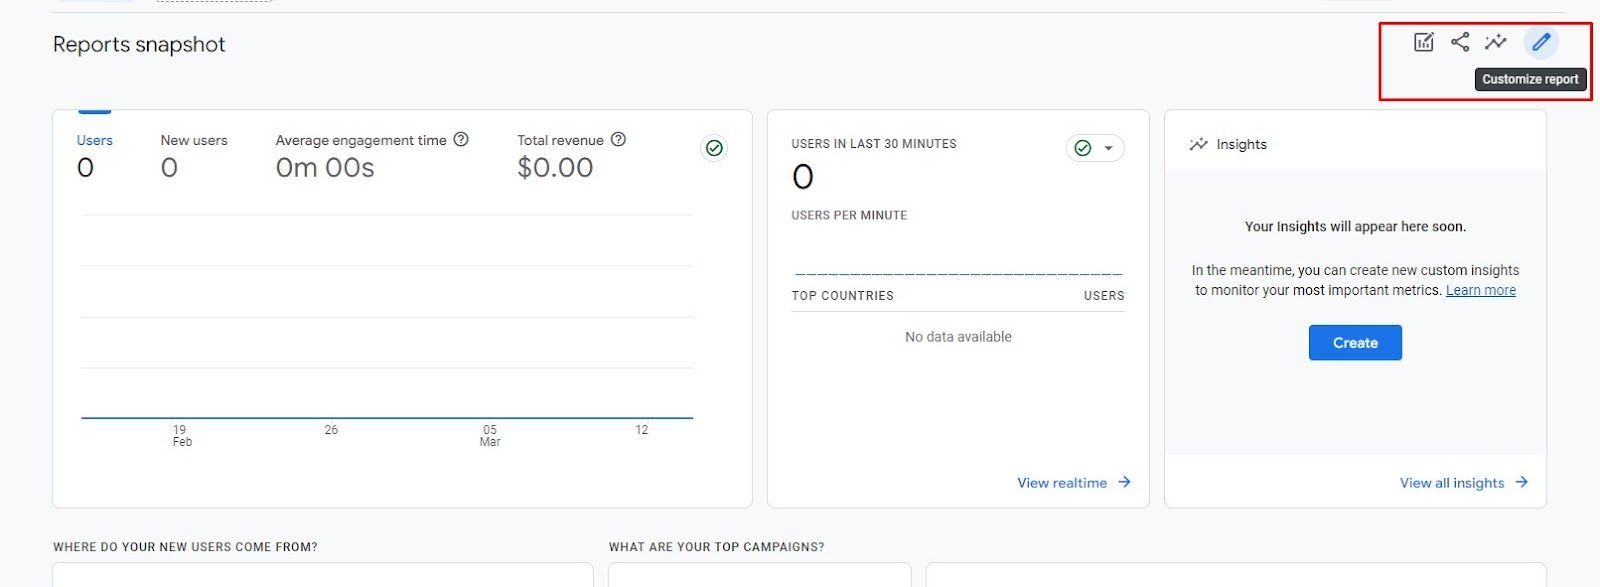Click the flat trend line in the users chart
This screenshot has height=587, width=1600.
[387, 417]
